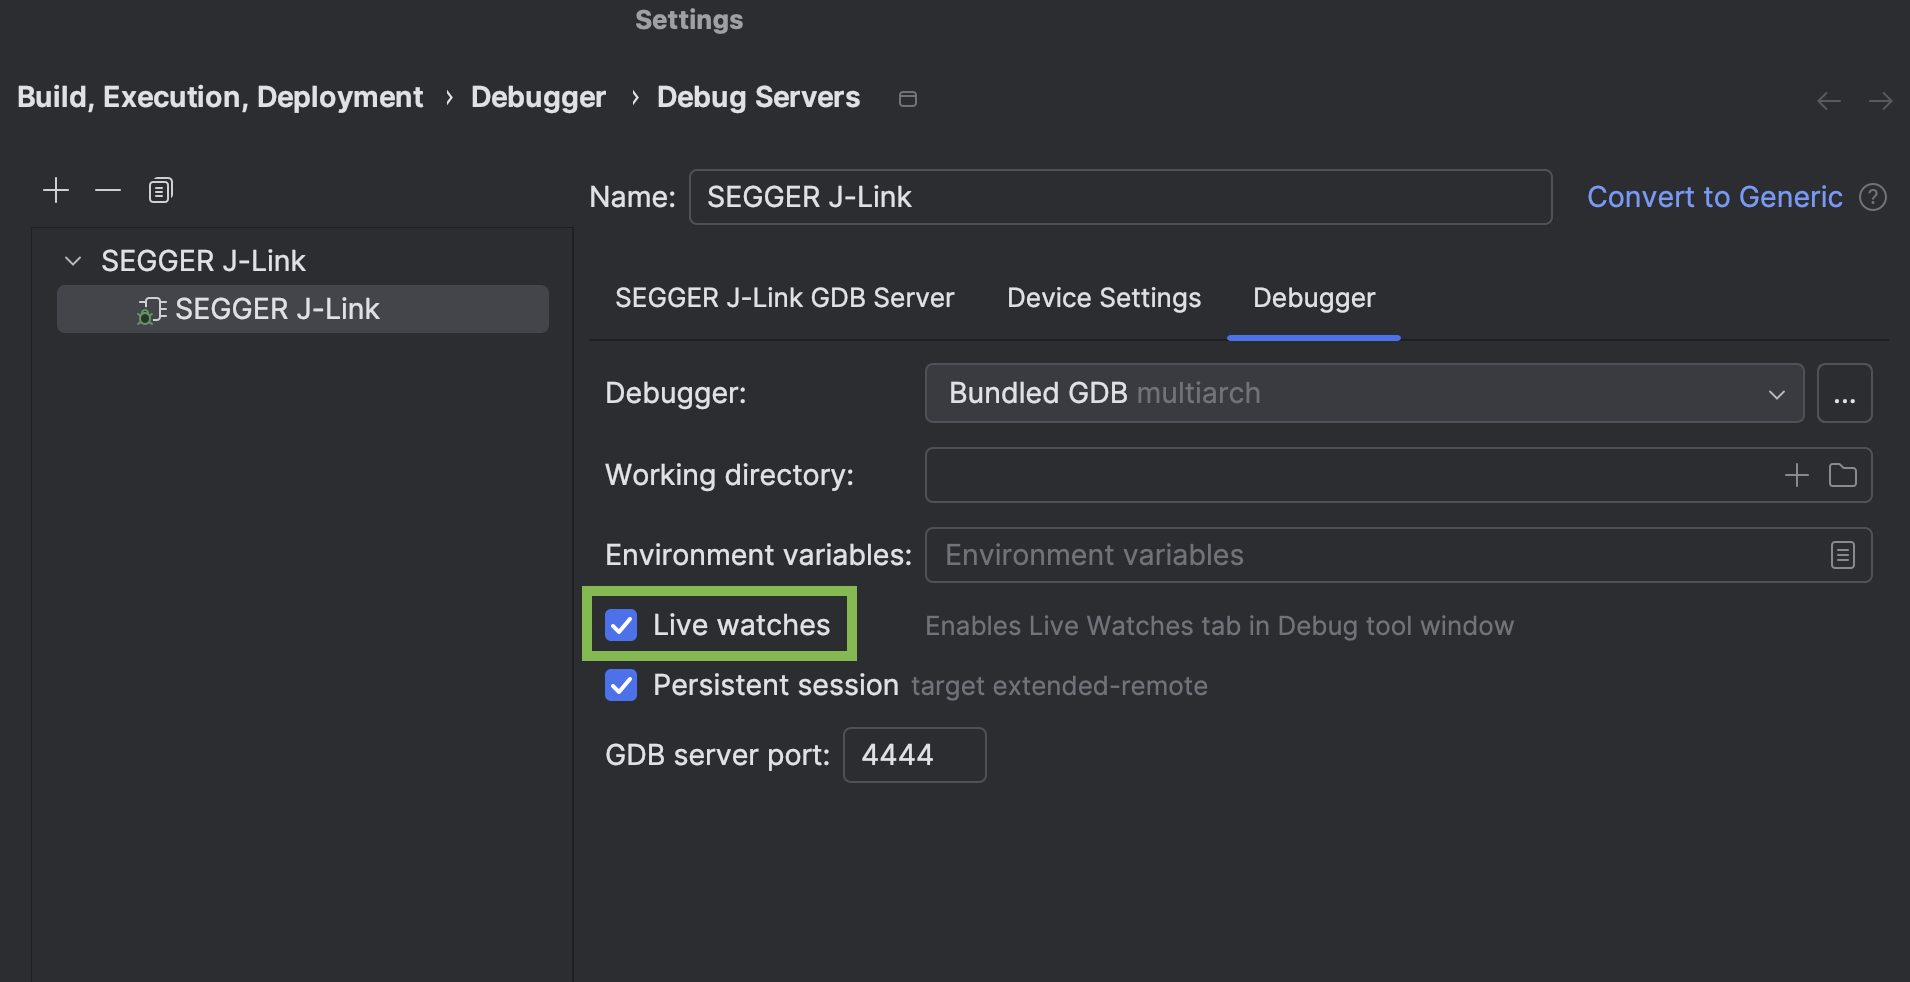Uncheck the Live watches option
This screenshot has width=1910, height=982.
pyautogui.click(x=621, y=624)
